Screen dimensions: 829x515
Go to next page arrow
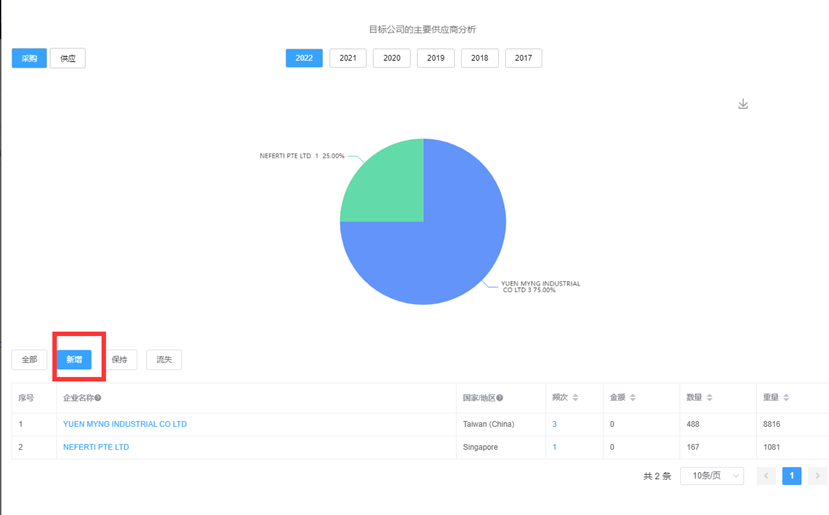point(817,476)
